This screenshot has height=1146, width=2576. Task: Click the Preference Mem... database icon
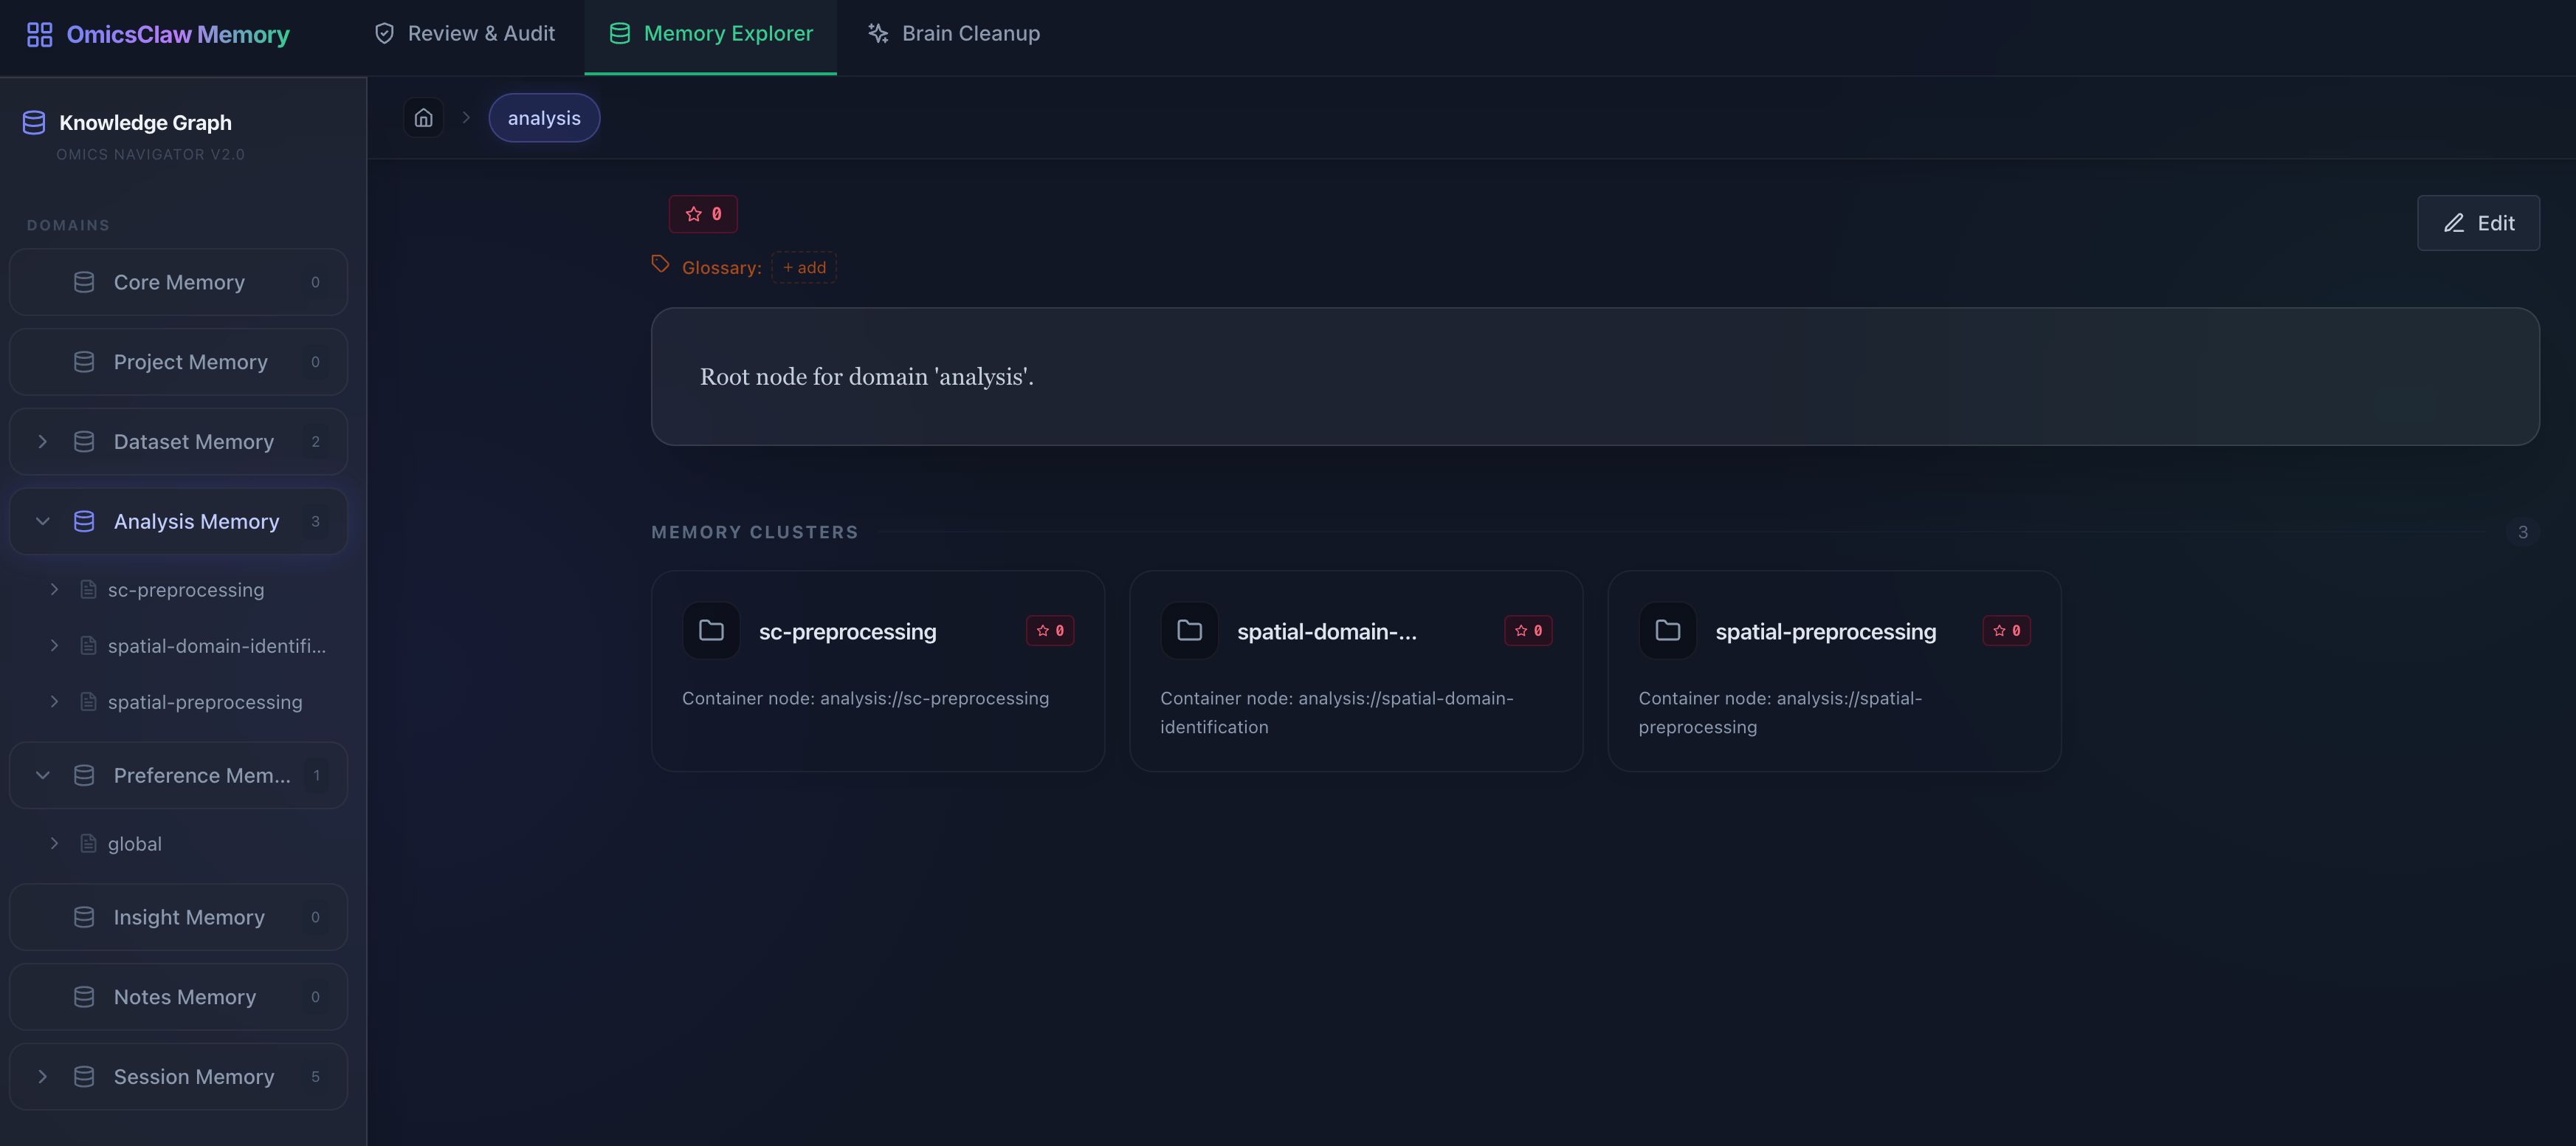[84, 775]
